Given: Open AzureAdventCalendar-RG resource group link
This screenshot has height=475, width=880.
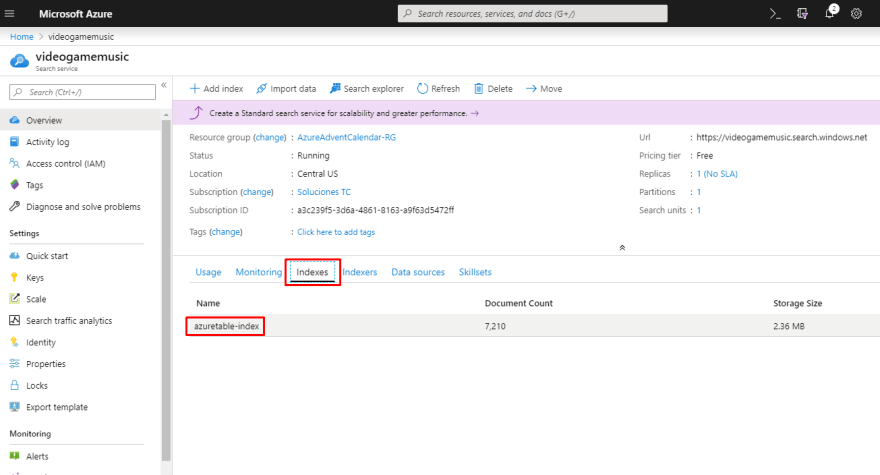Looking at the screenshot, I should click(x=346, y=137).
